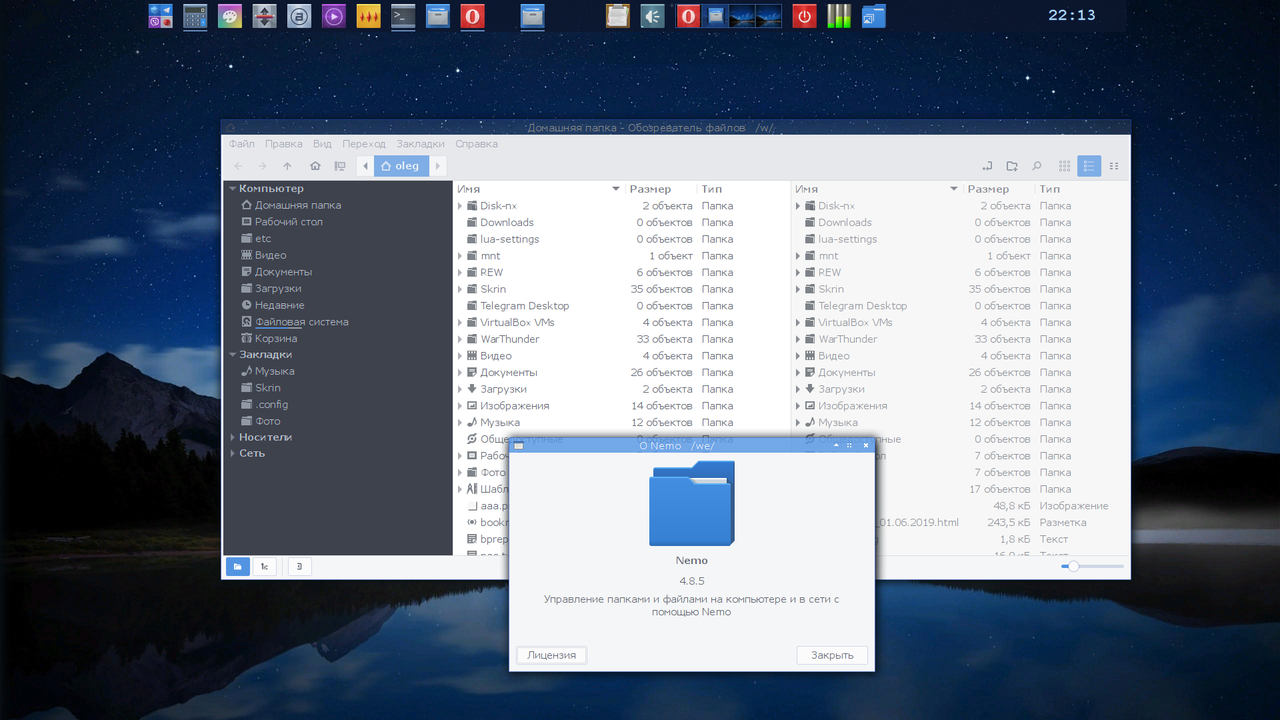This screenshot has height=720, width=1280.
Task: Sort the right pane by the Тип column
Action: pos(1084,189)
